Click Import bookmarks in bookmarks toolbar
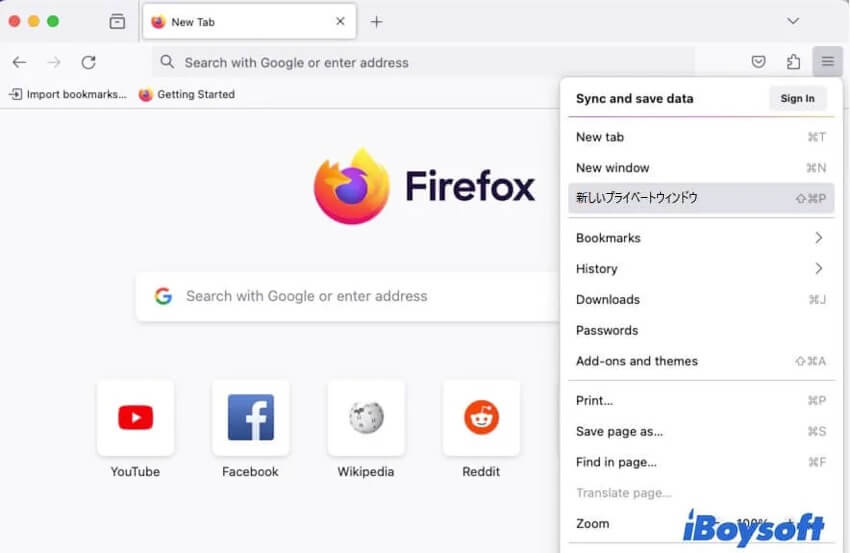Image resolution: width=850 pixels, height=553 pixels. point(68,94)
